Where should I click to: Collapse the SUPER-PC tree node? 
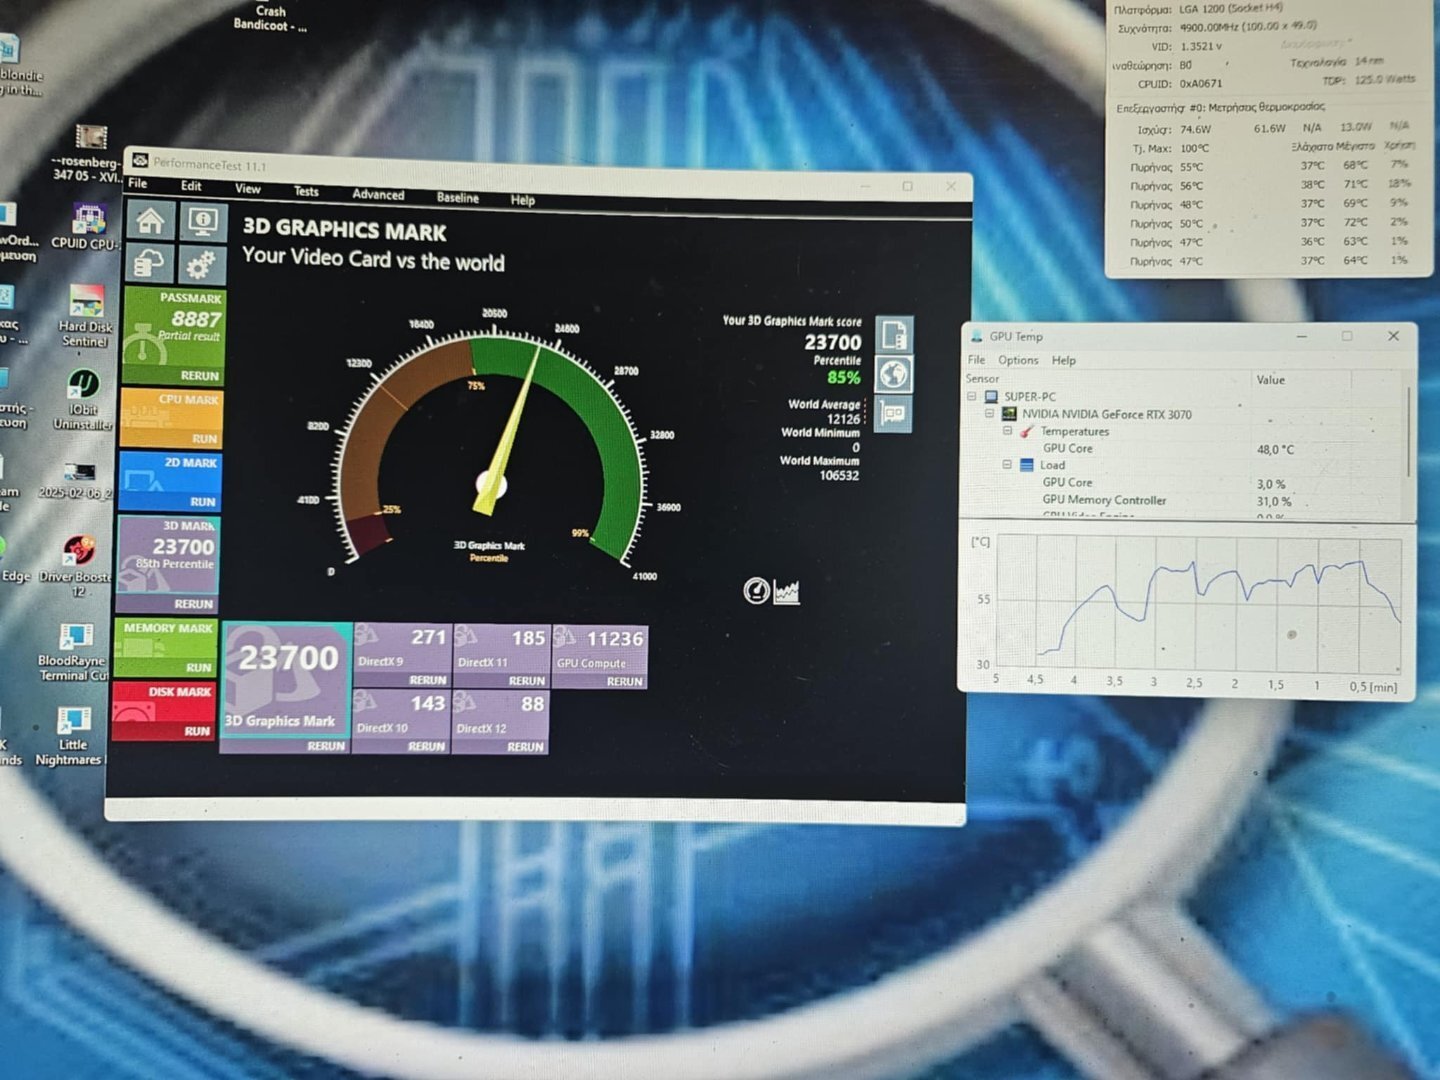(x=971, y=396)
